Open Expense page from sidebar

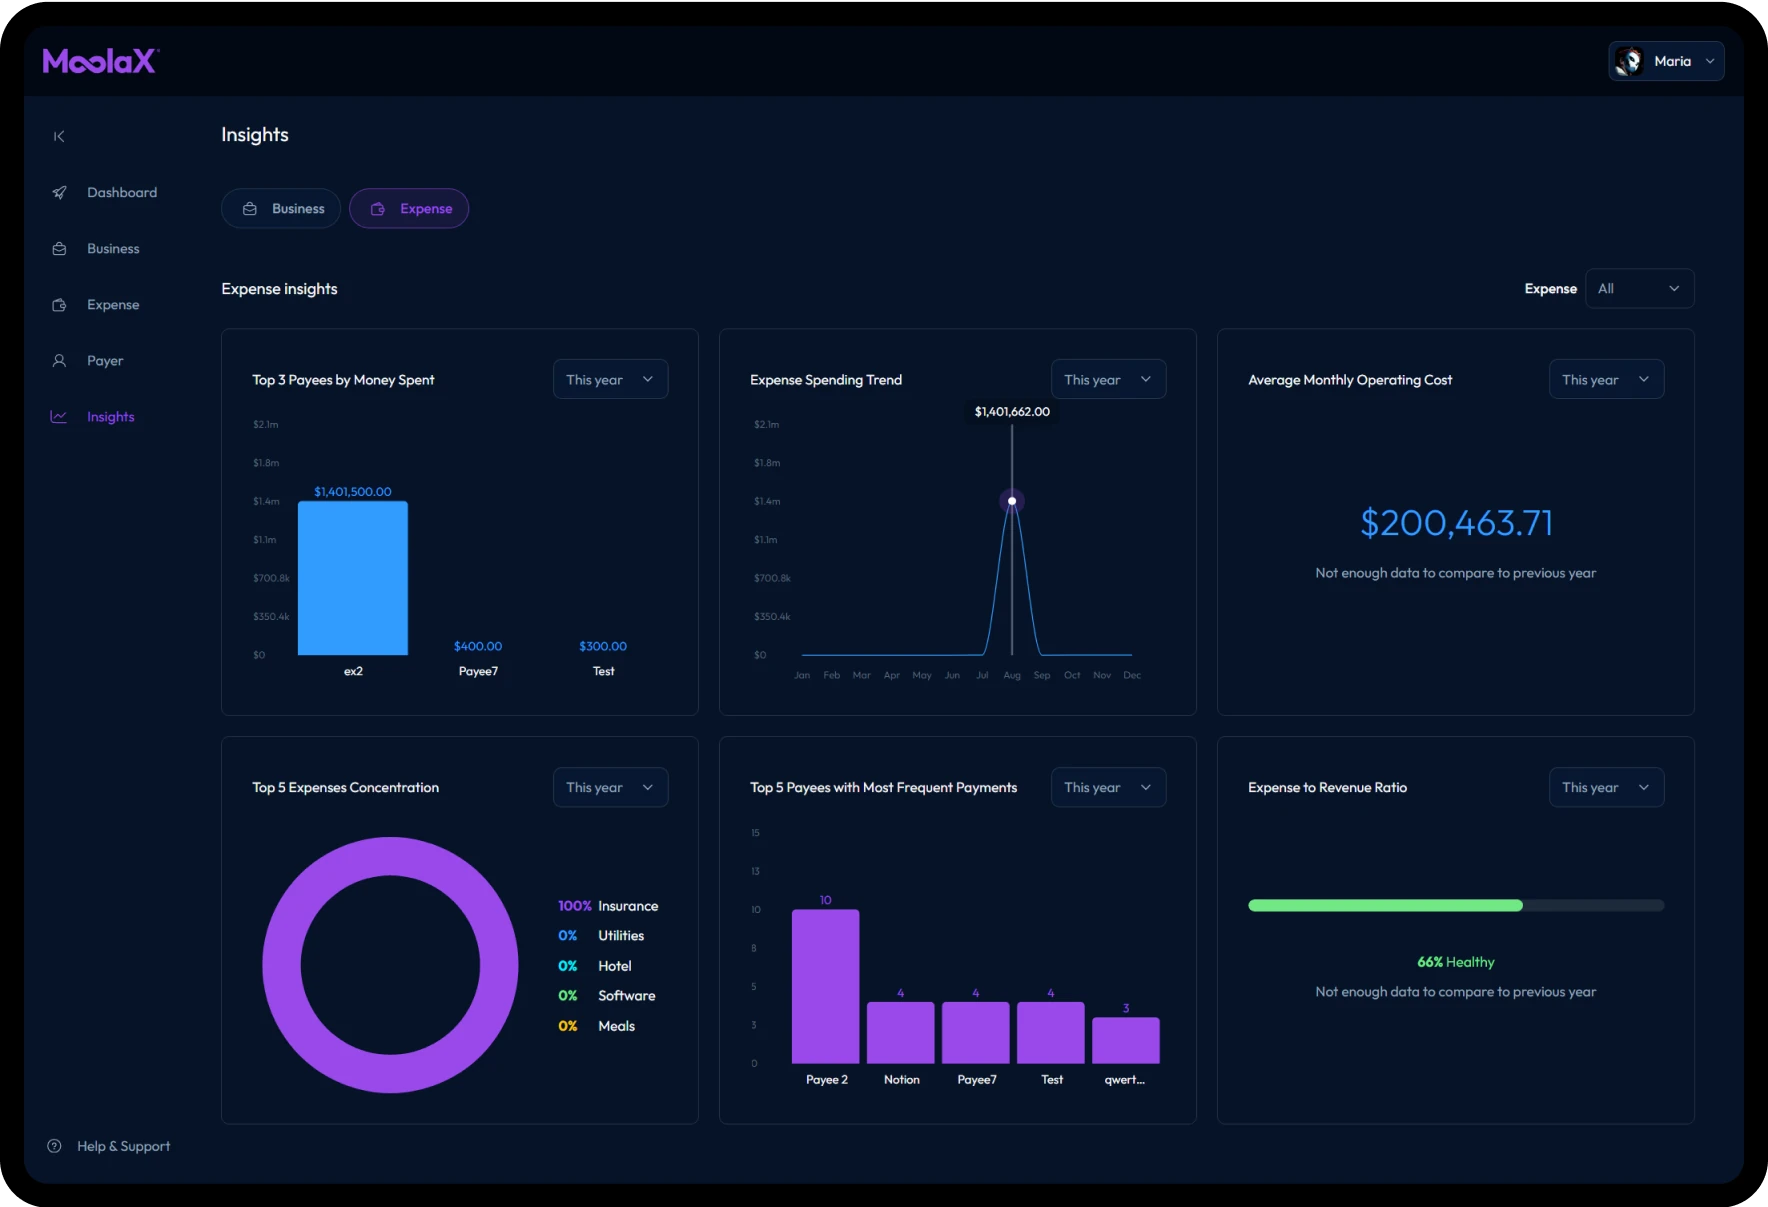point(113,305)
